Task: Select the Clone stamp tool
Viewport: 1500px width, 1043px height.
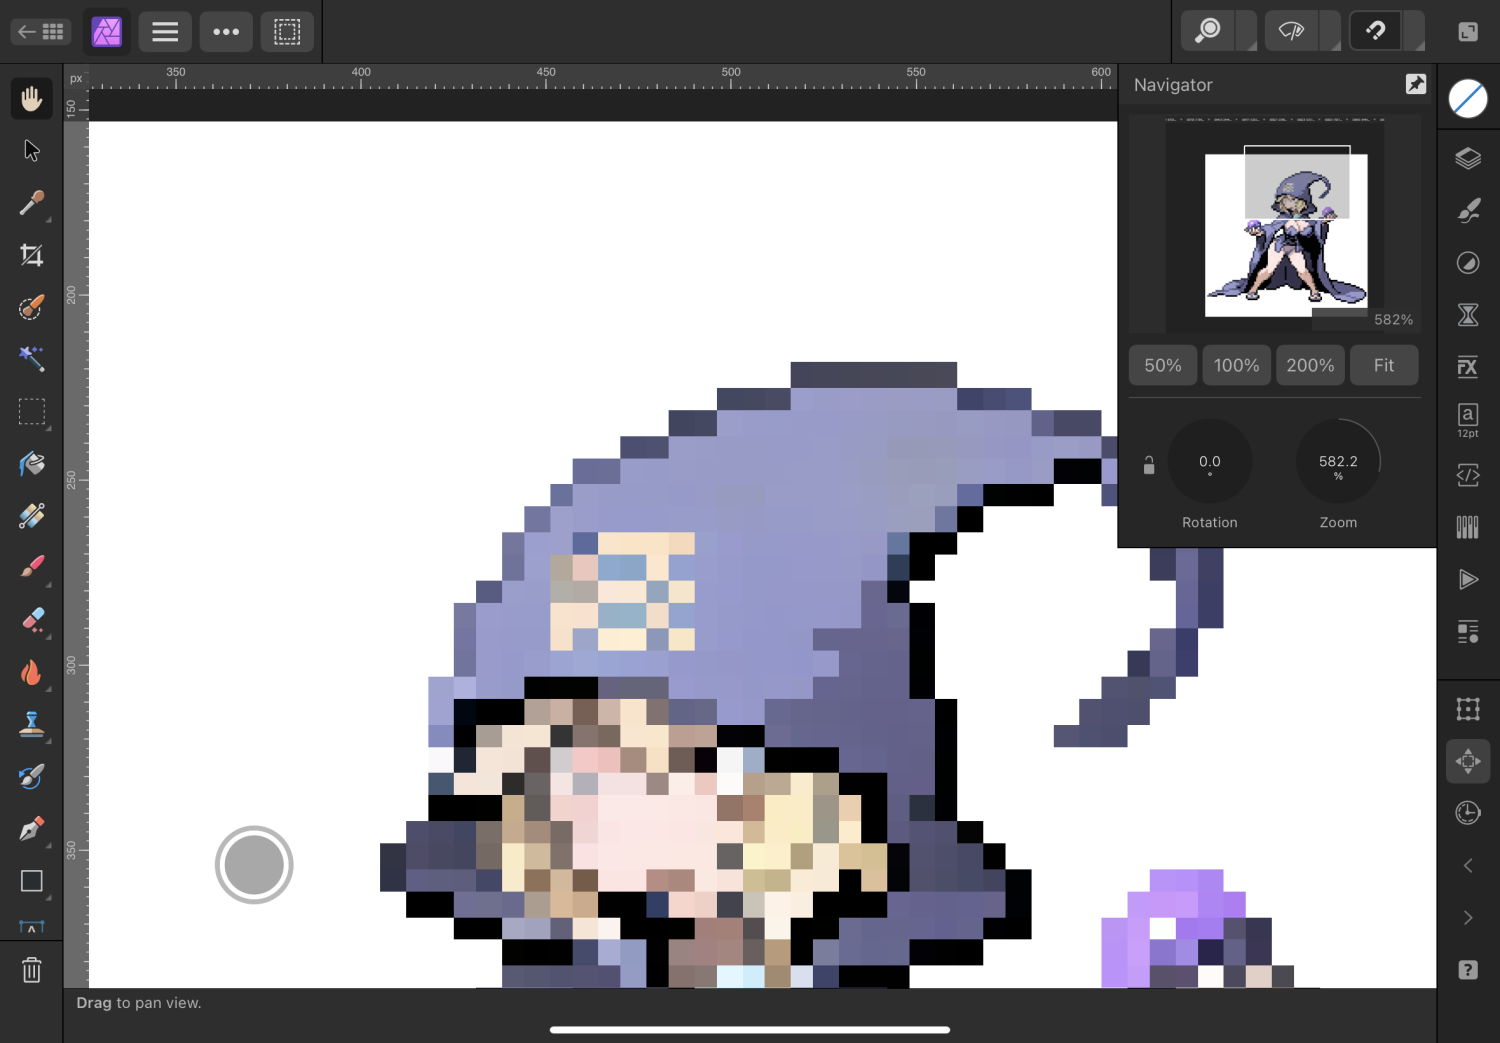Action: click(x=32, y=724)
